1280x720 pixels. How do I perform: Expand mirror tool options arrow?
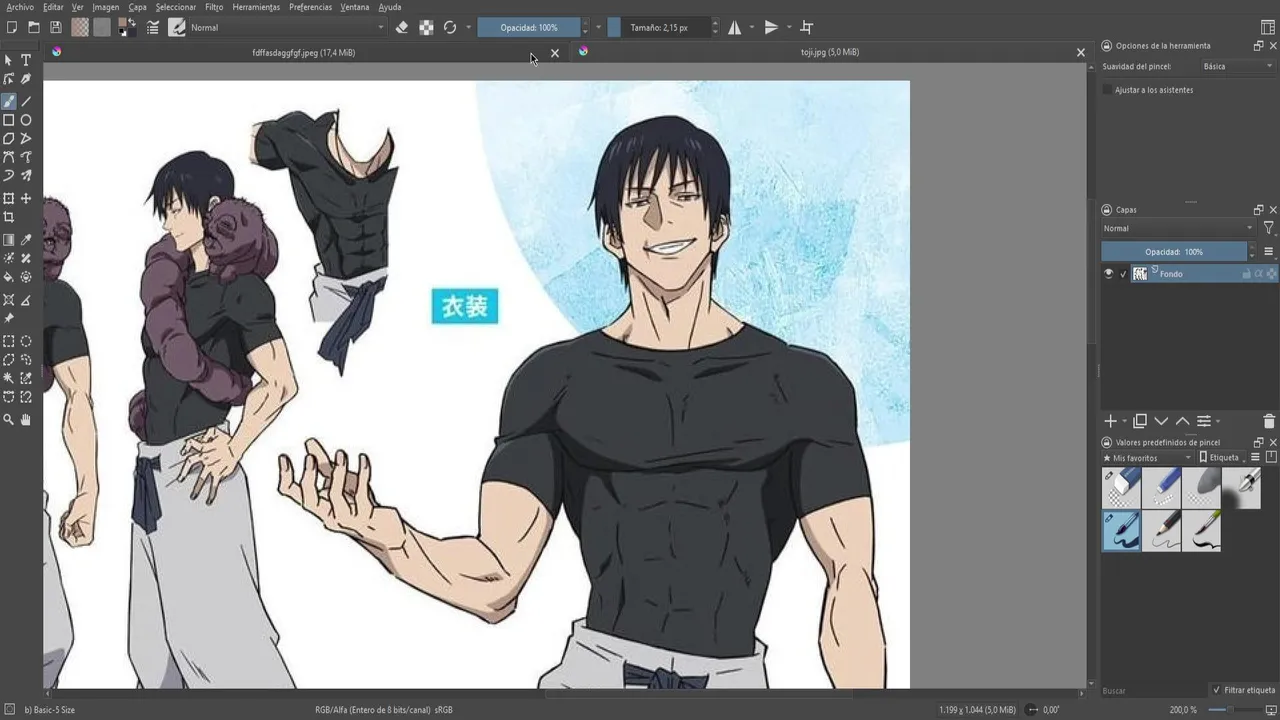point(752,27)
